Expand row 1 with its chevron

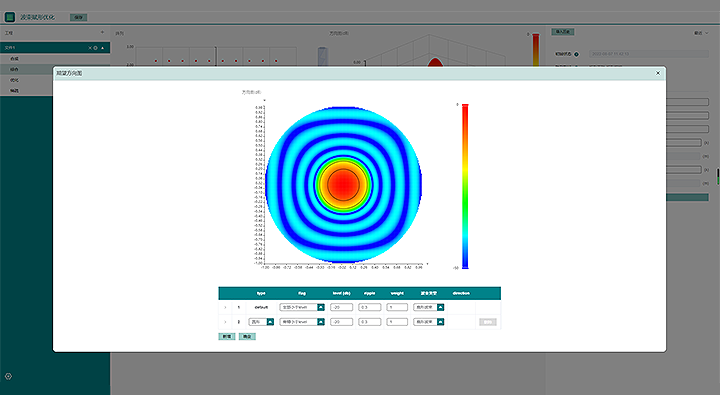click(x=225, y=307)
